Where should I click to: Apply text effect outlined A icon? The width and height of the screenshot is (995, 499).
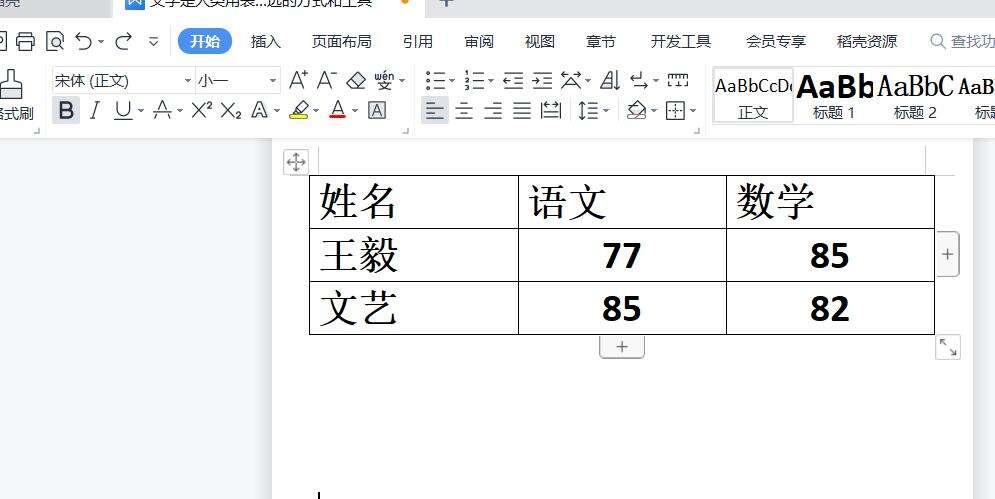(259, 110)
